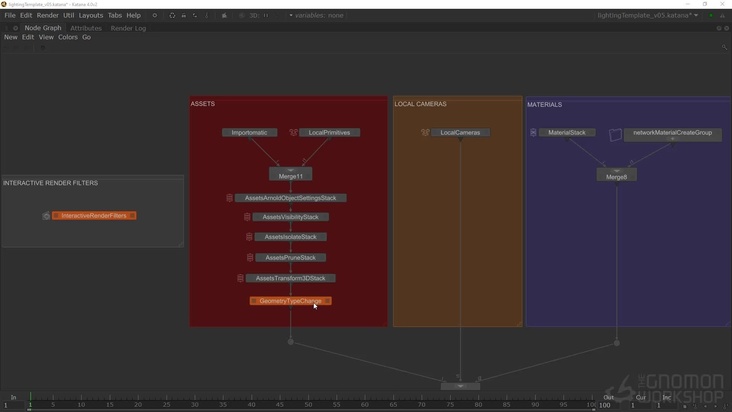
Task: Switch to the Node Graph tab
Action: (42, 28)
